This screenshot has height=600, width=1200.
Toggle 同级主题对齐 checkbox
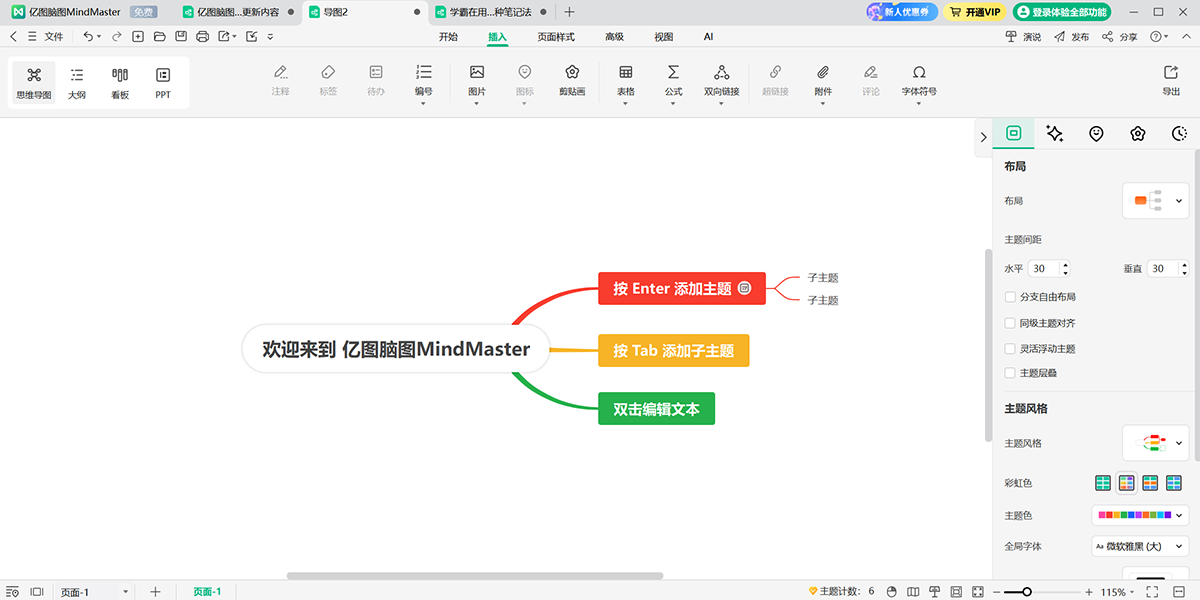click(x=1010, y=323)
